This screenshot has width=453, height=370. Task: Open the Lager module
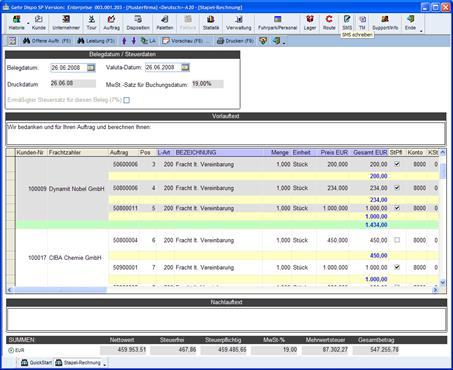click(x=310, y=23)
